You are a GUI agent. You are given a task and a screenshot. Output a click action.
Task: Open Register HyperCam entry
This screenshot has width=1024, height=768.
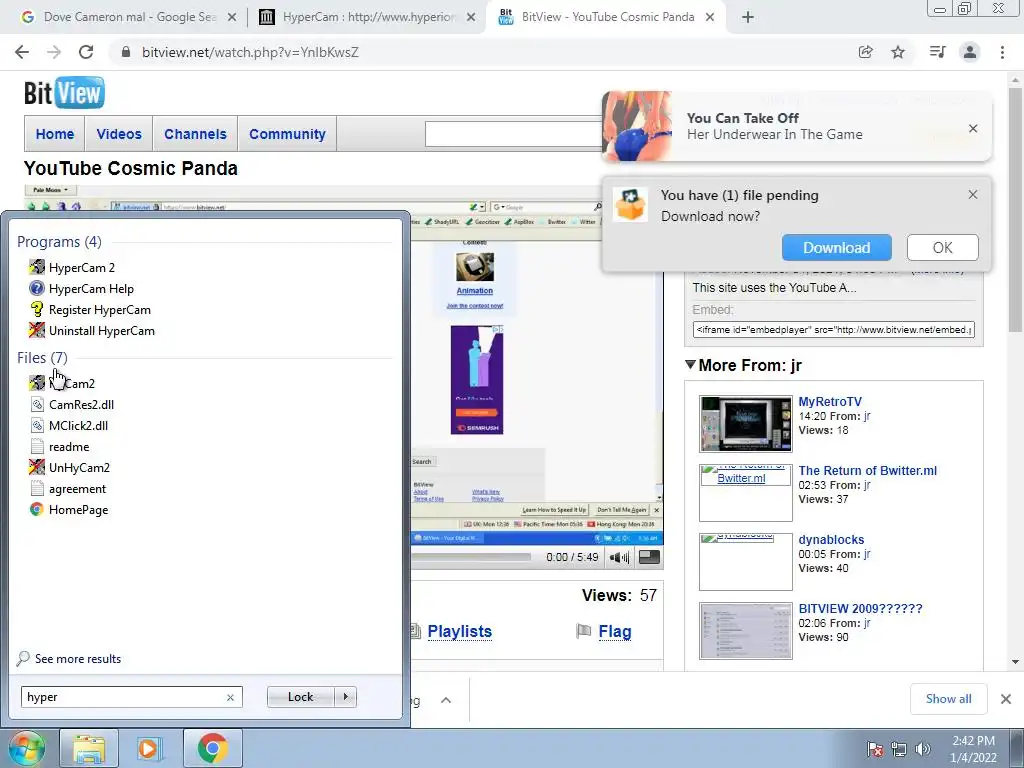(89, 310)
